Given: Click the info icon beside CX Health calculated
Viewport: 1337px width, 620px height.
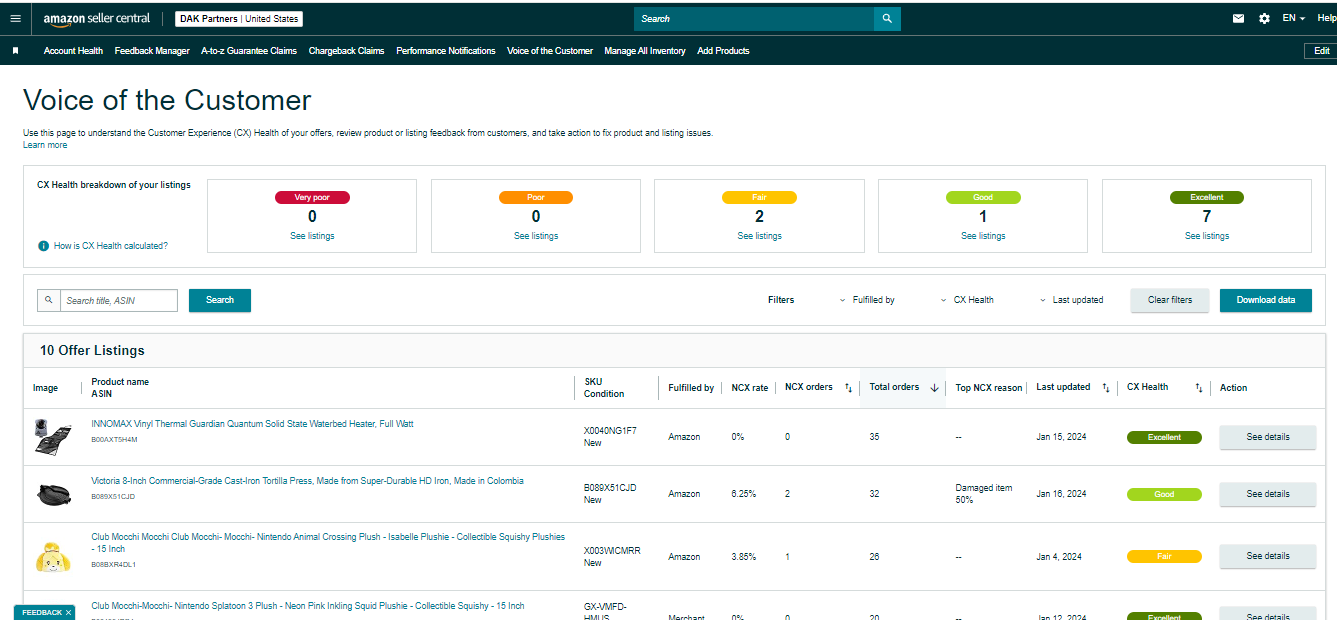Looking at the screenshot, I should (44, 246).
